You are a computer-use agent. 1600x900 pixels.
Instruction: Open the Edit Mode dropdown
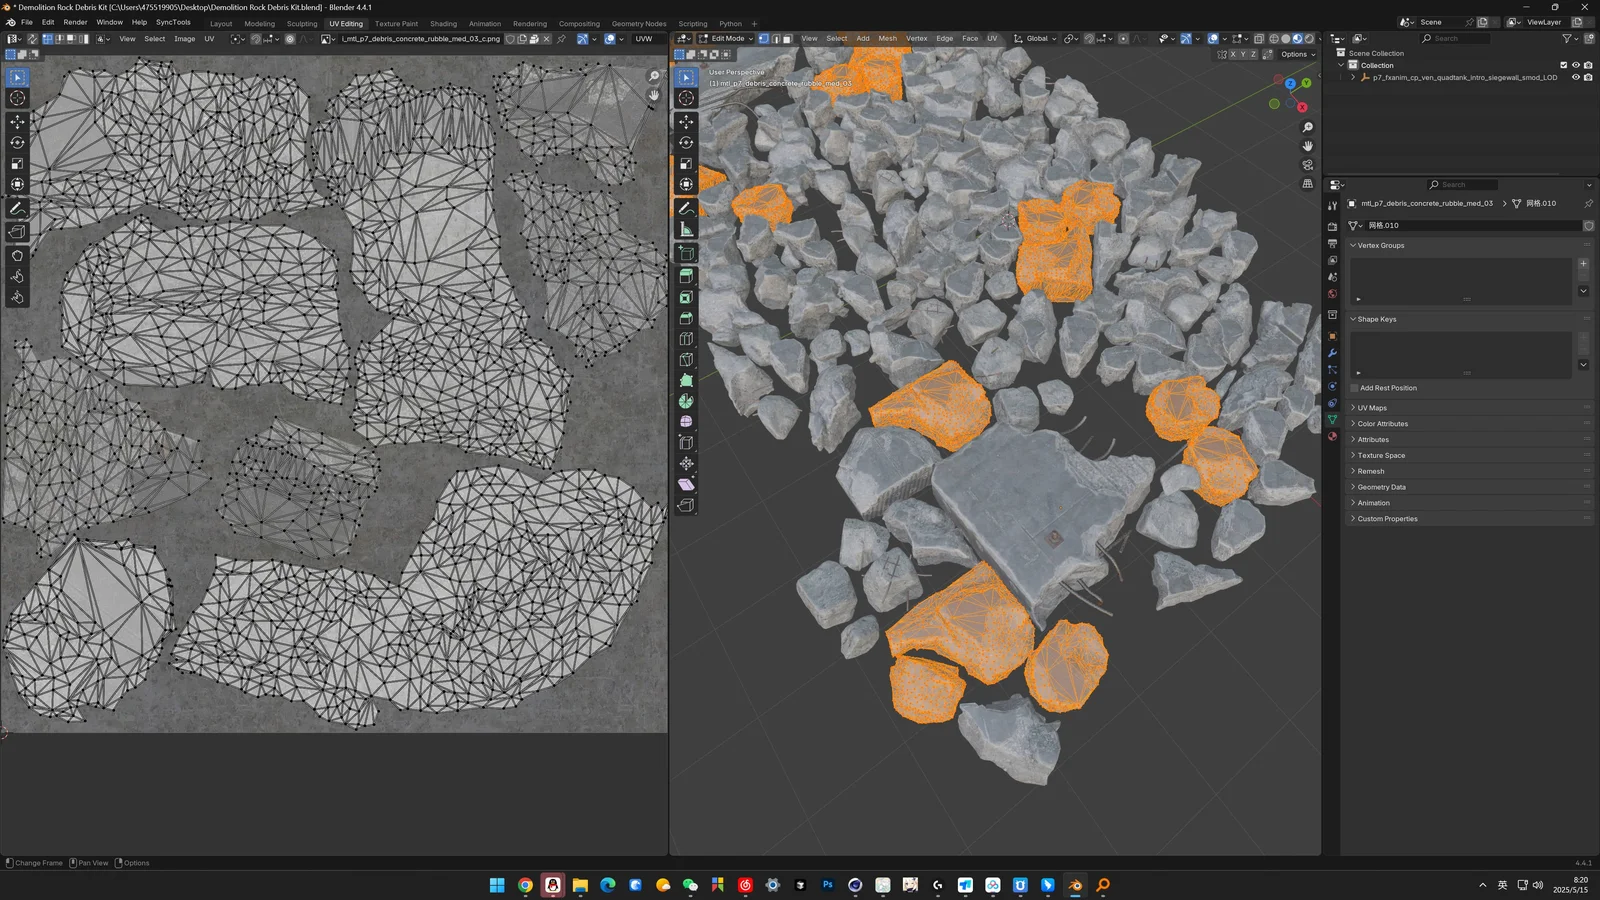point(728,39)
